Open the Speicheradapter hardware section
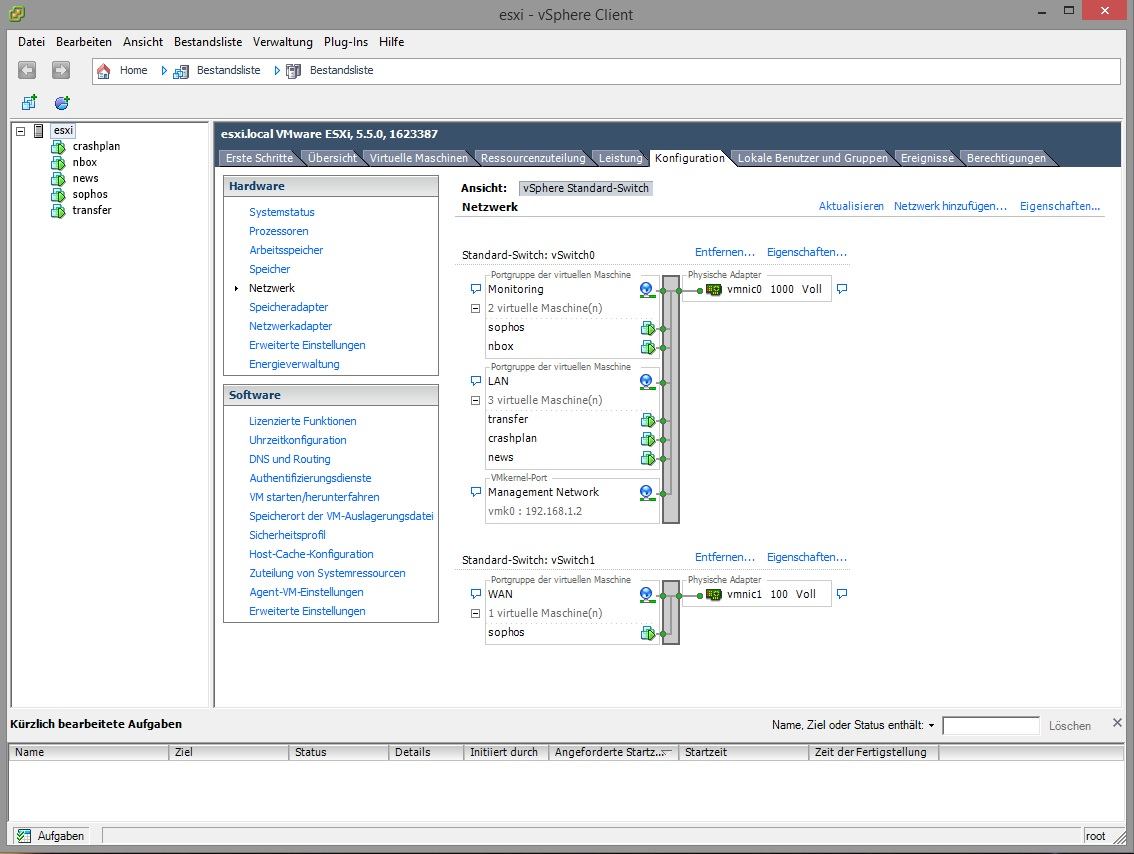Viewport: 1134px width, 854px height. click(289, 307)
